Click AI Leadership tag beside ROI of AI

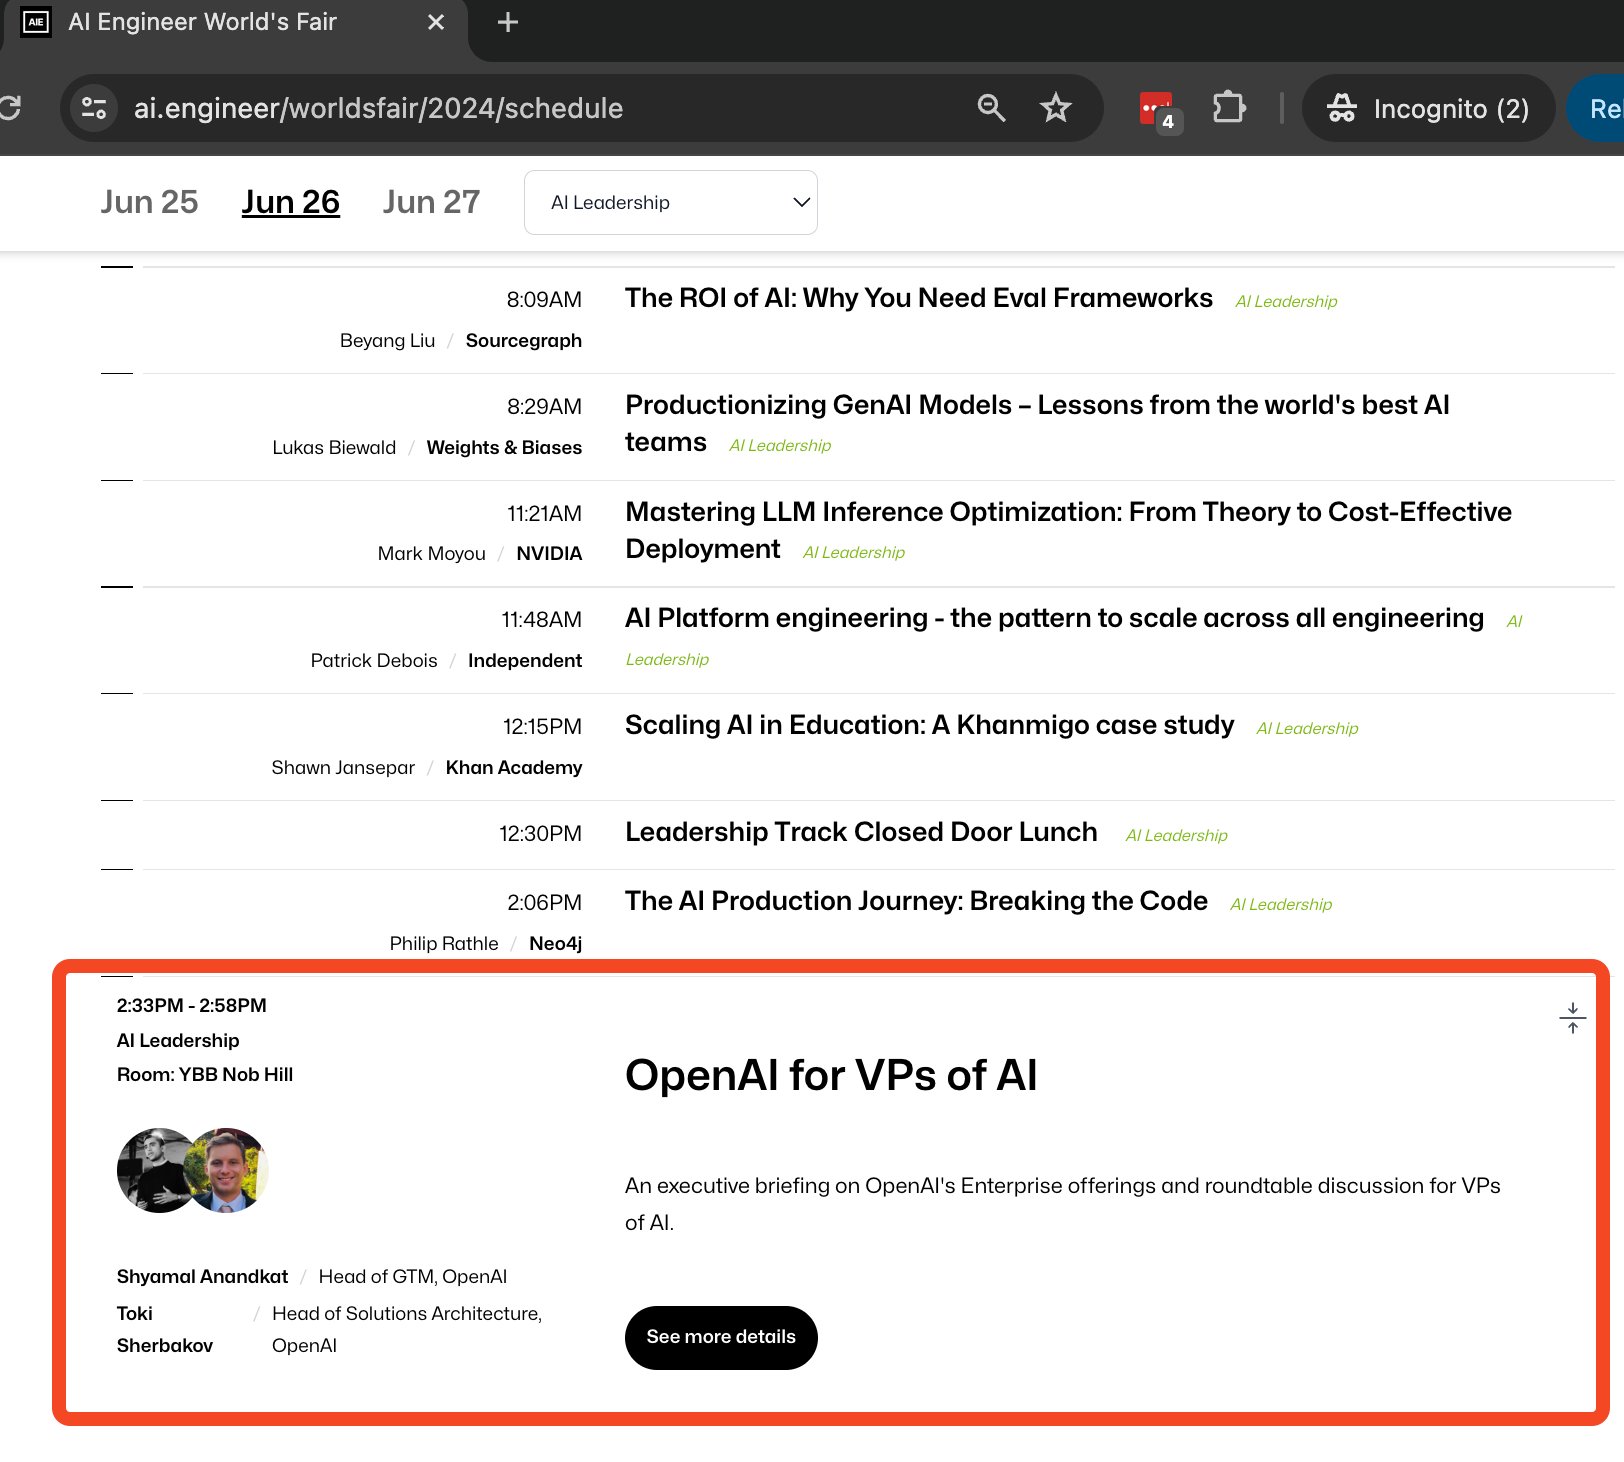[x=1286, y=301]
